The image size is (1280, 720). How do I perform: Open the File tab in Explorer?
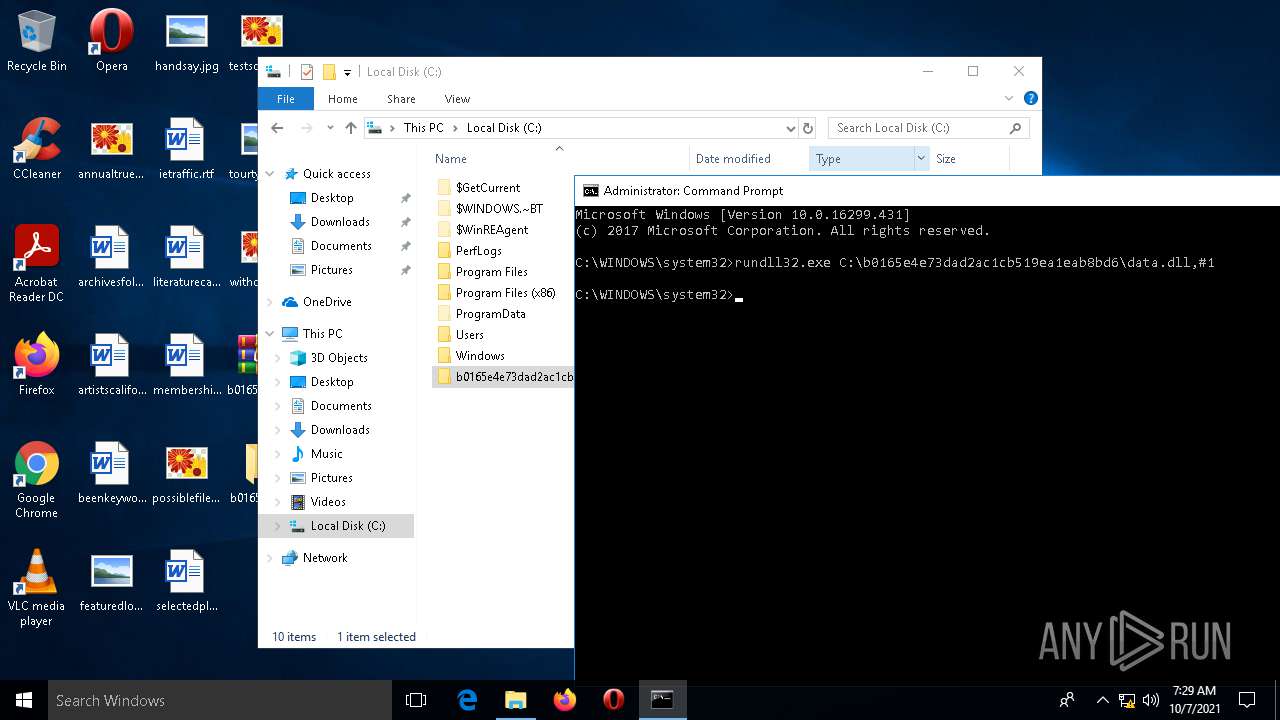pos(286,99)
